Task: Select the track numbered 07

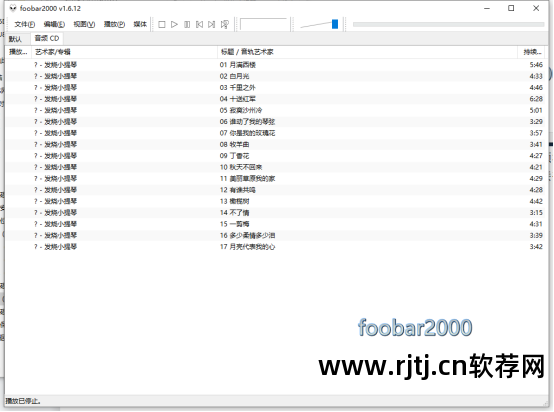Action: pos(275,133)
